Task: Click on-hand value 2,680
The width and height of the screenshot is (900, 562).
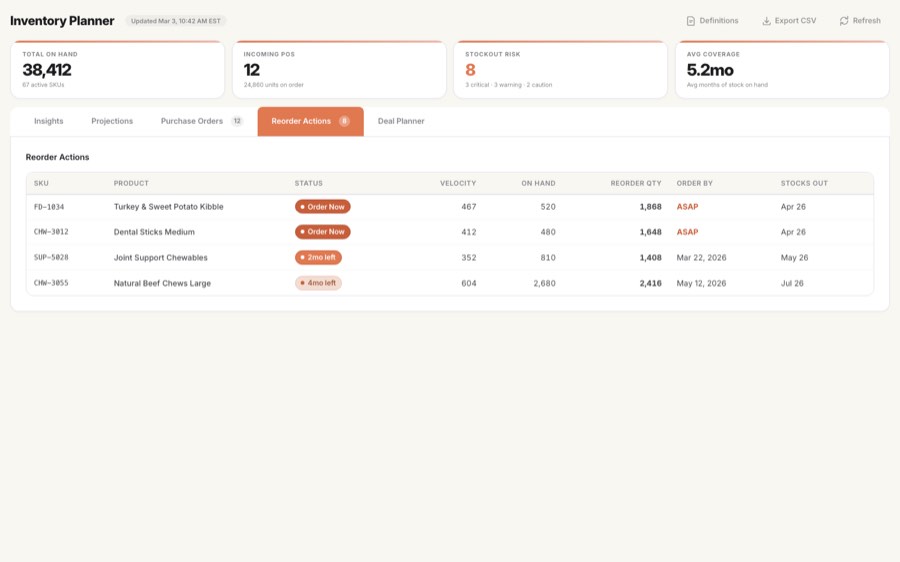Action: (x=544, y=283)
